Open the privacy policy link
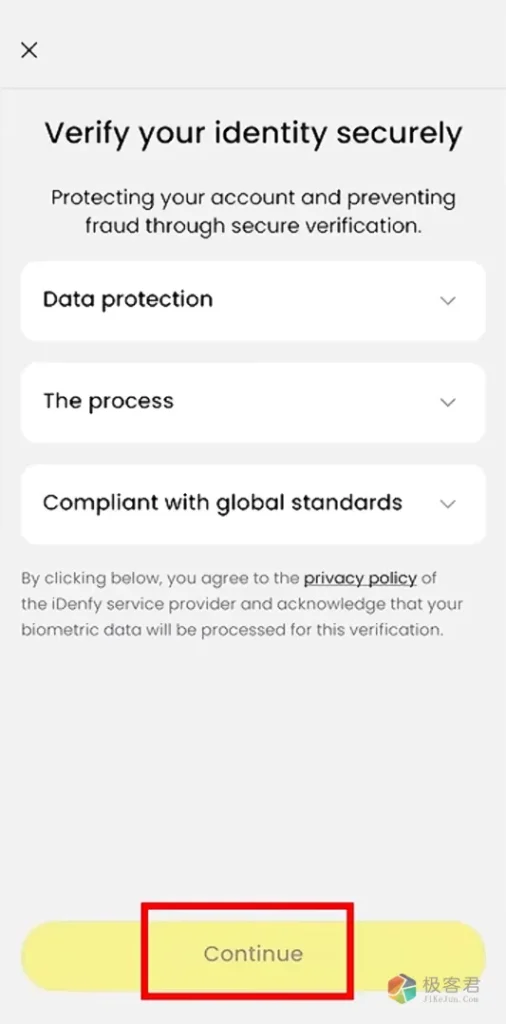 click(x=360, y=579)
